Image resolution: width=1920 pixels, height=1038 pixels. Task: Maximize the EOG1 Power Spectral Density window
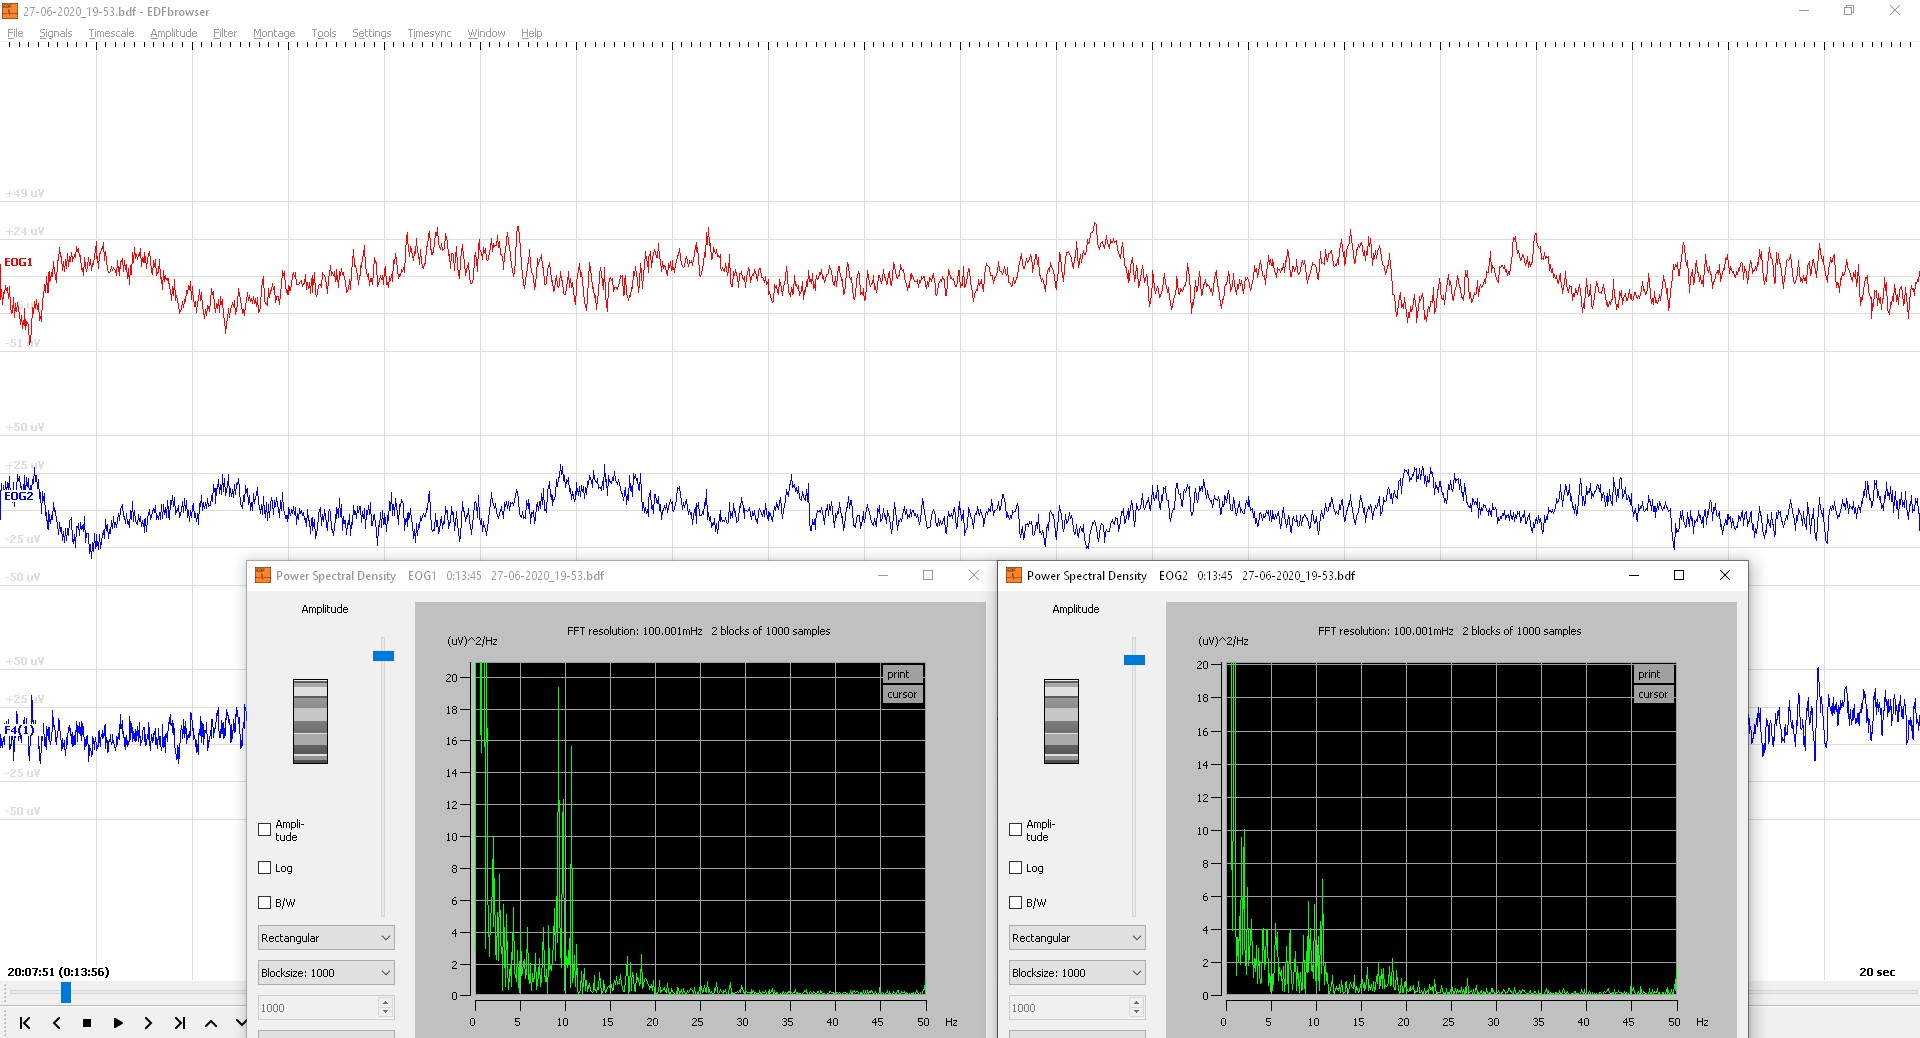coord(928,575)
